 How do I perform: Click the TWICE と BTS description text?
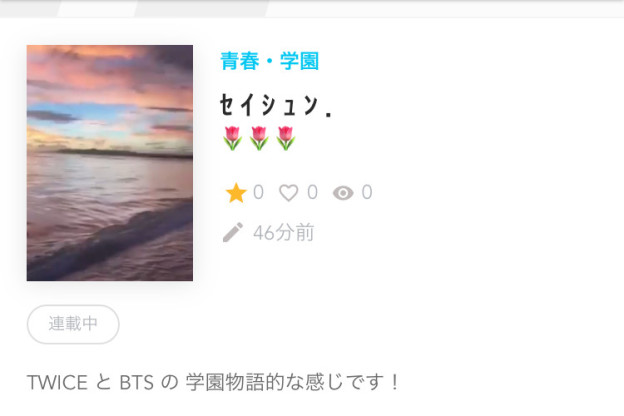[213, 382]
